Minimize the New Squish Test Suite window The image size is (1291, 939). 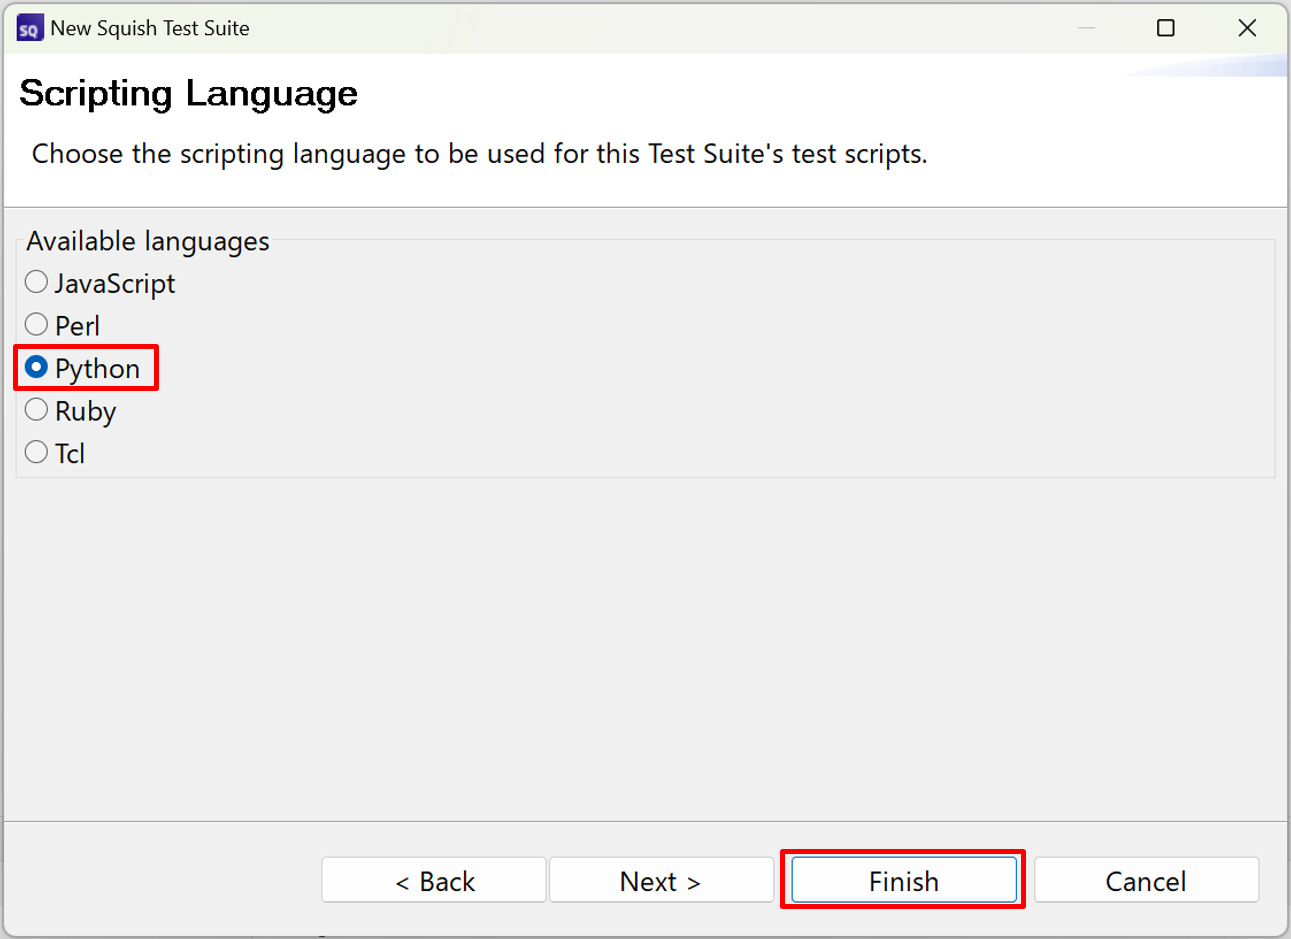[x=1086, y=28]
